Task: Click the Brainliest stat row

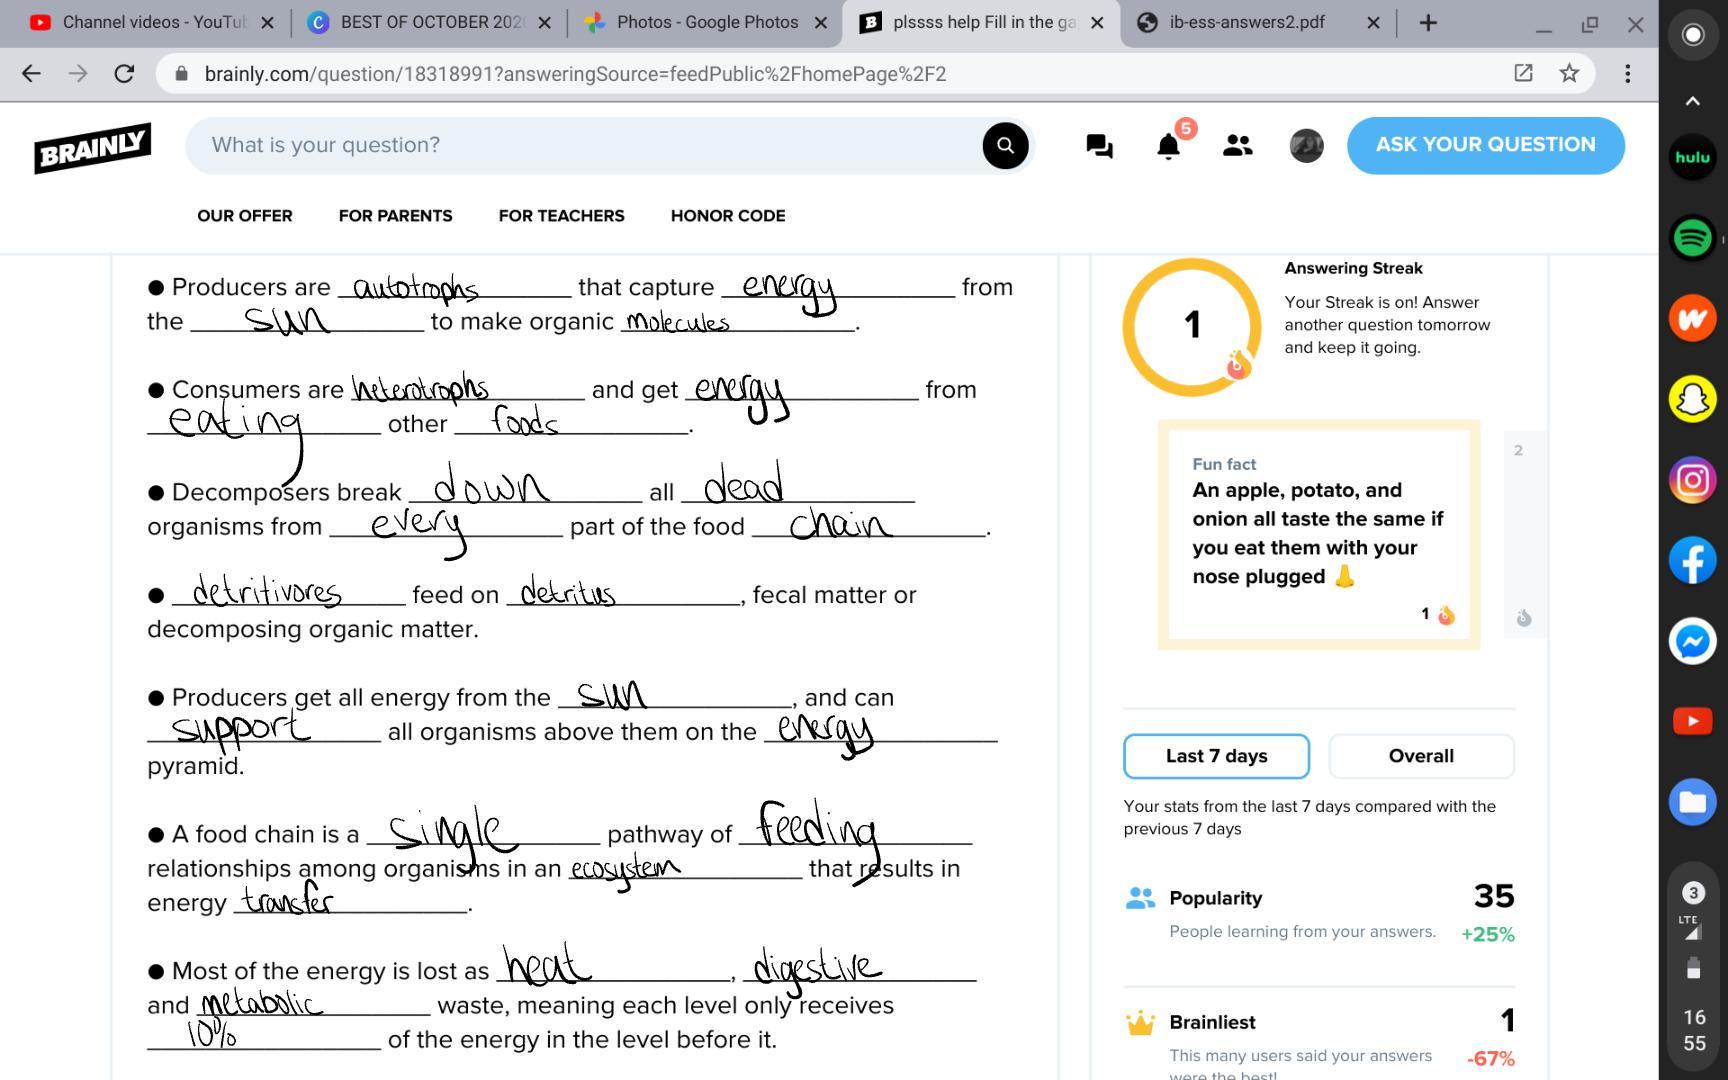Action: click(x=1319, y=1039)
